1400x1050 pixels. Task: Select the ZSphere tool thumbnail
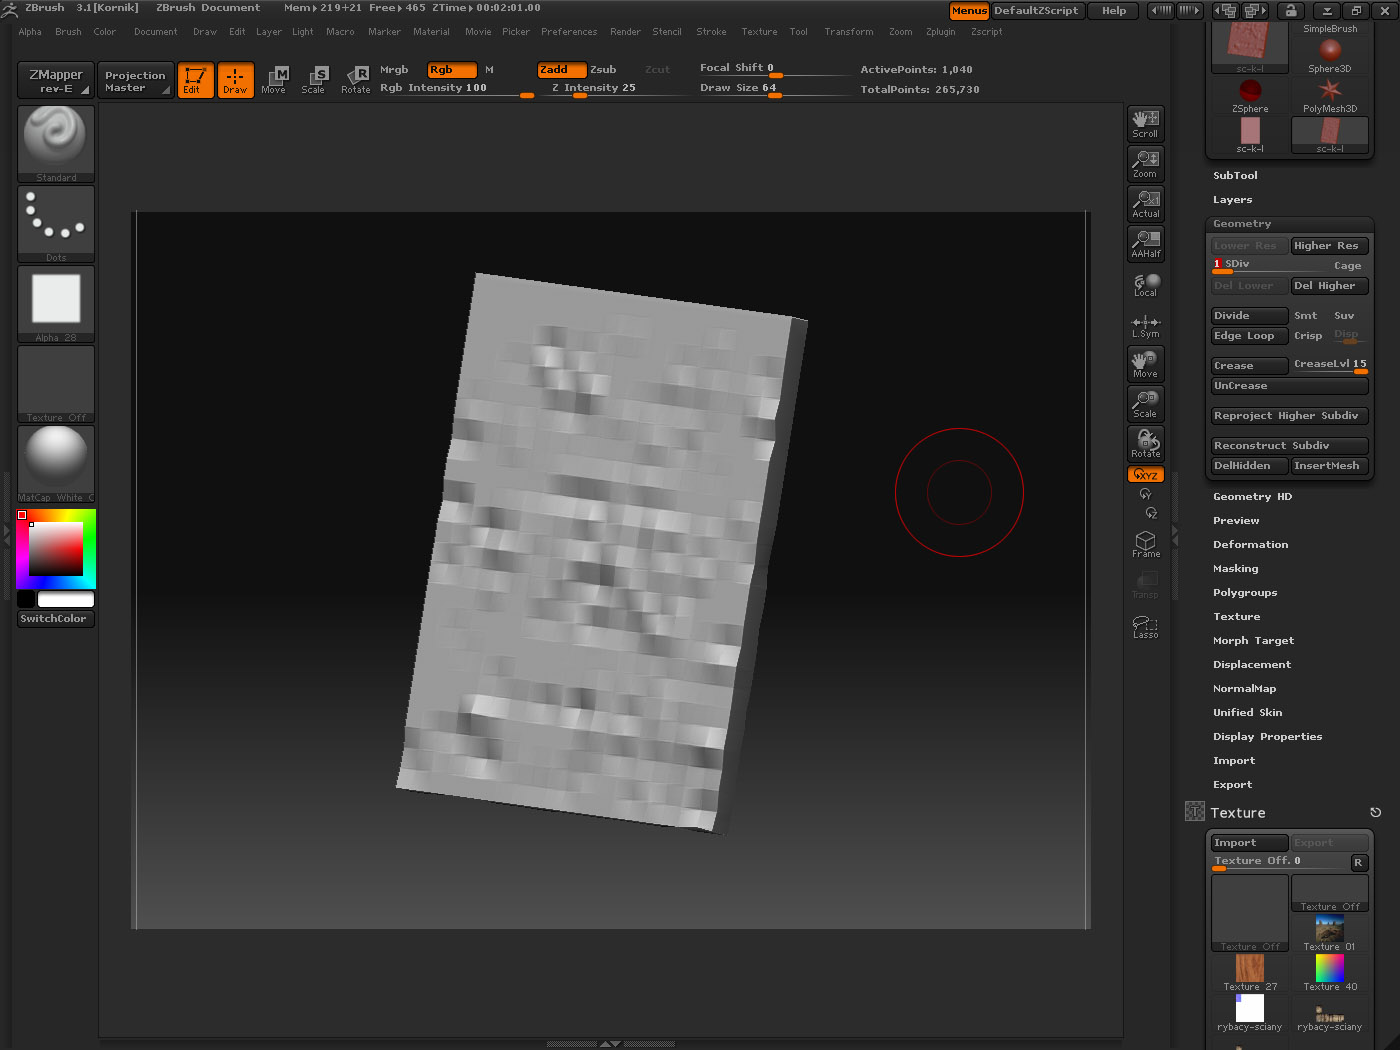click(x=1249, y=95)
